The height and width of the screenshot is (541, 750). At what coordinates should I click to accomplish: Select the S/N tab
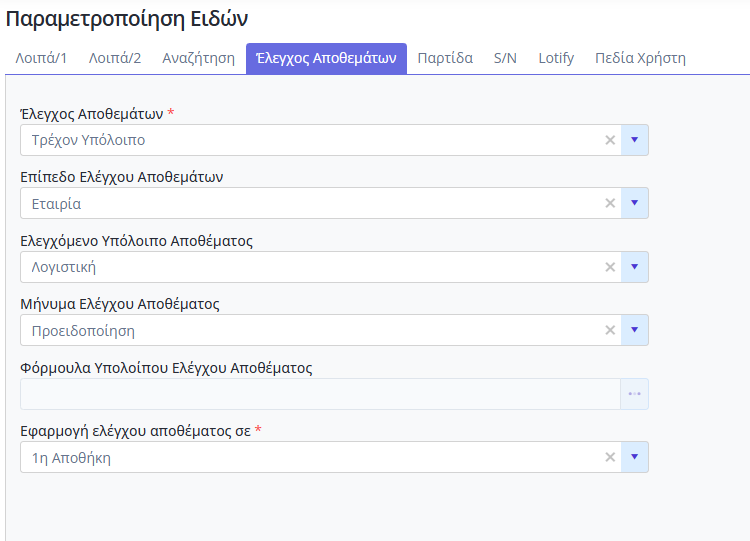coord(505,58)
